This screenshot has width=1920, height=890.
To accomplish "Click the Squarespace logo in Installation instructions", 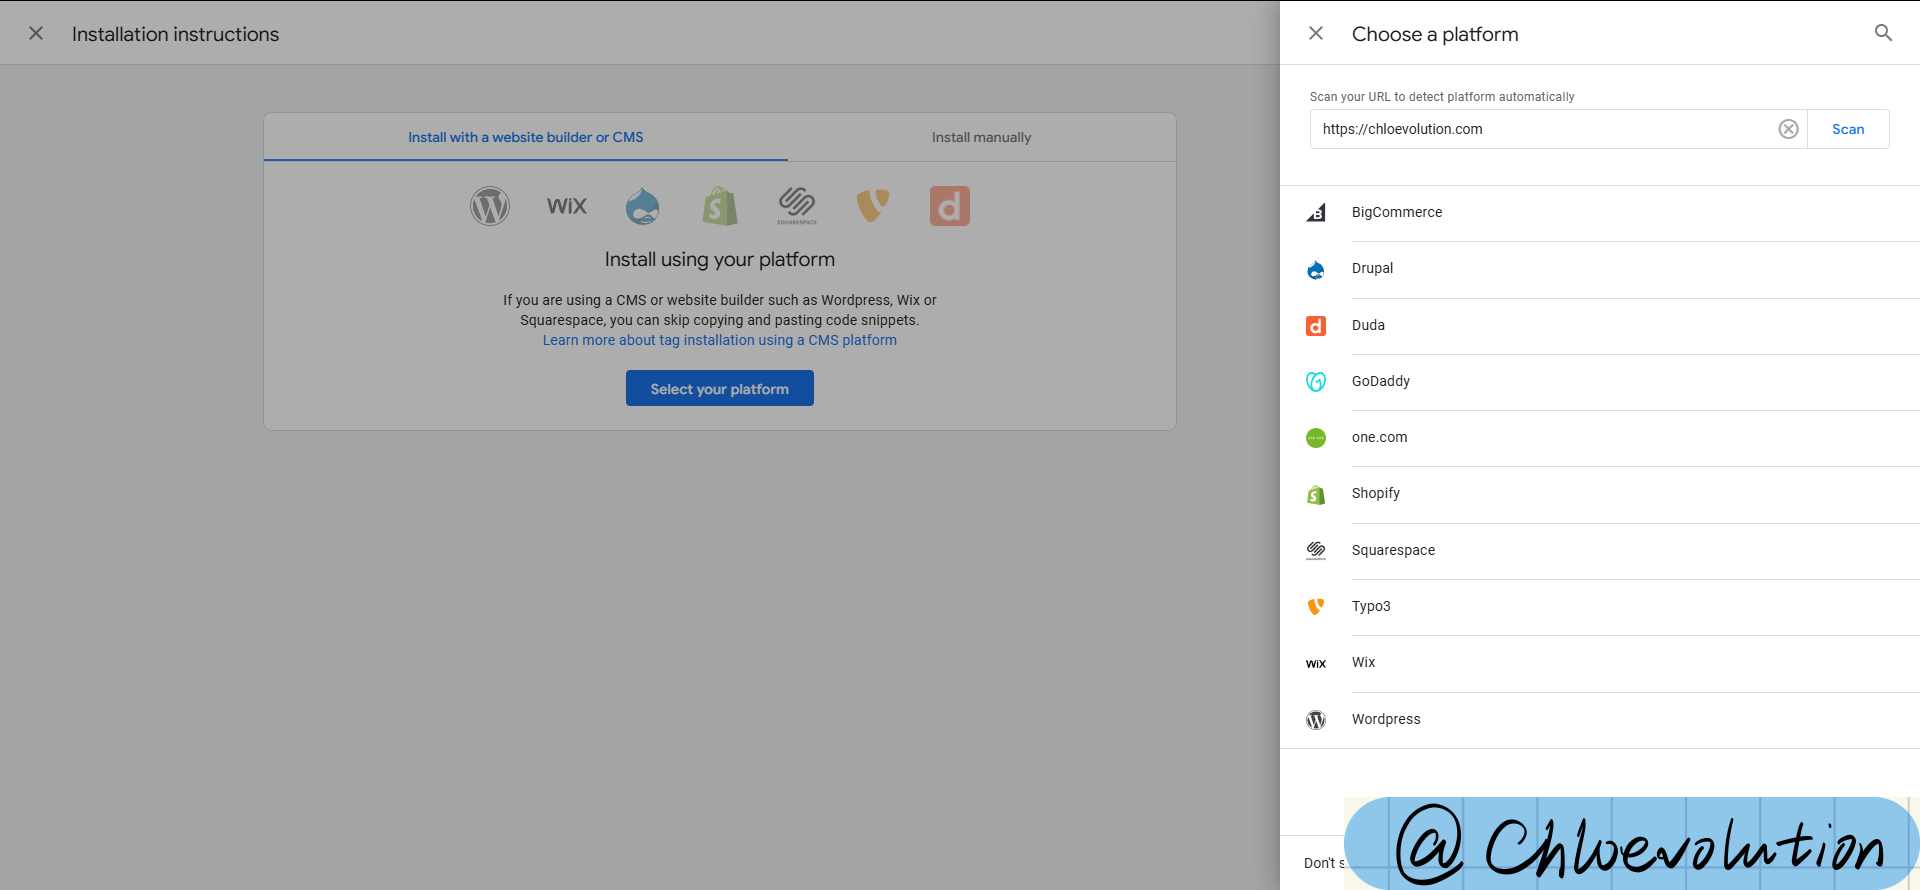I will [x=797, y=205].
